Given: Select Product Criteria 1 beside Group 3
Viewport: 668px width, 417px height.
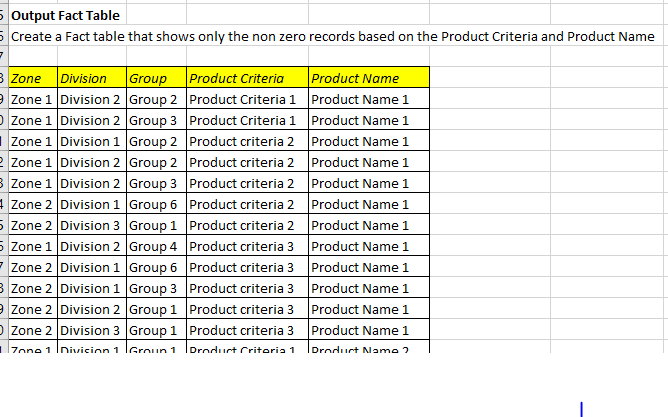Looking at the screenshot, I should coord(248,120).
